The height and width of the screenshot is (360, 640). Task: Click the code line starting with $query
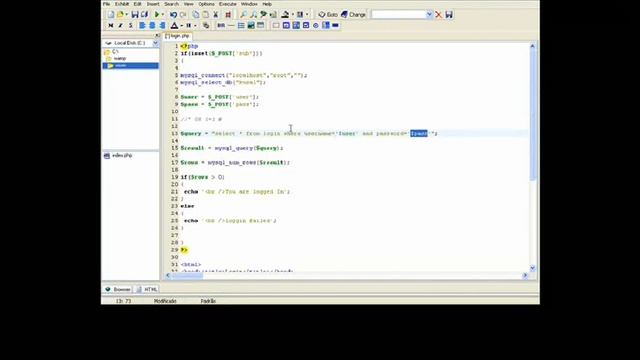click(309, 133)
